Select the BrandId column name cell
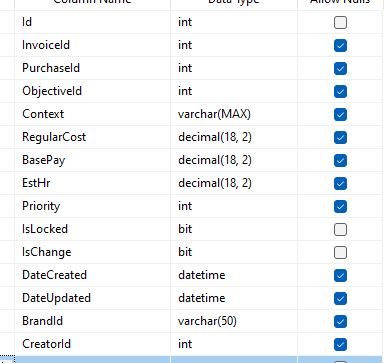This screenshot has height=363, width=385. point(92,321)
